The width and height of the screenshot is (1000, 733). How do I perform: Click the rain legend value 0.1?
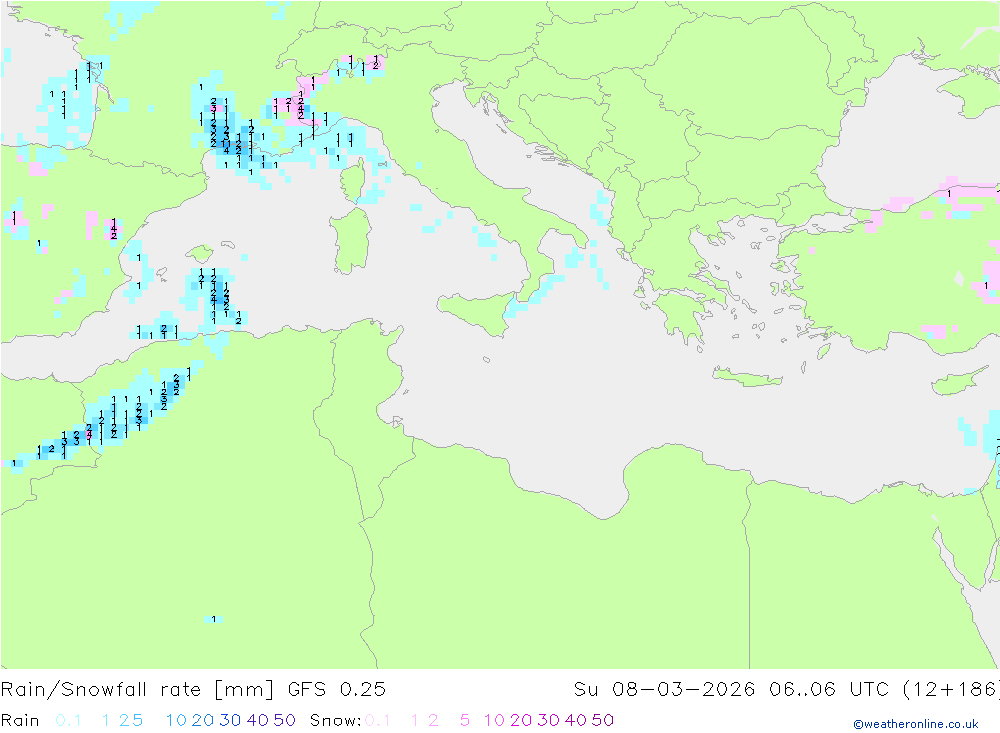tap(68, 720)
